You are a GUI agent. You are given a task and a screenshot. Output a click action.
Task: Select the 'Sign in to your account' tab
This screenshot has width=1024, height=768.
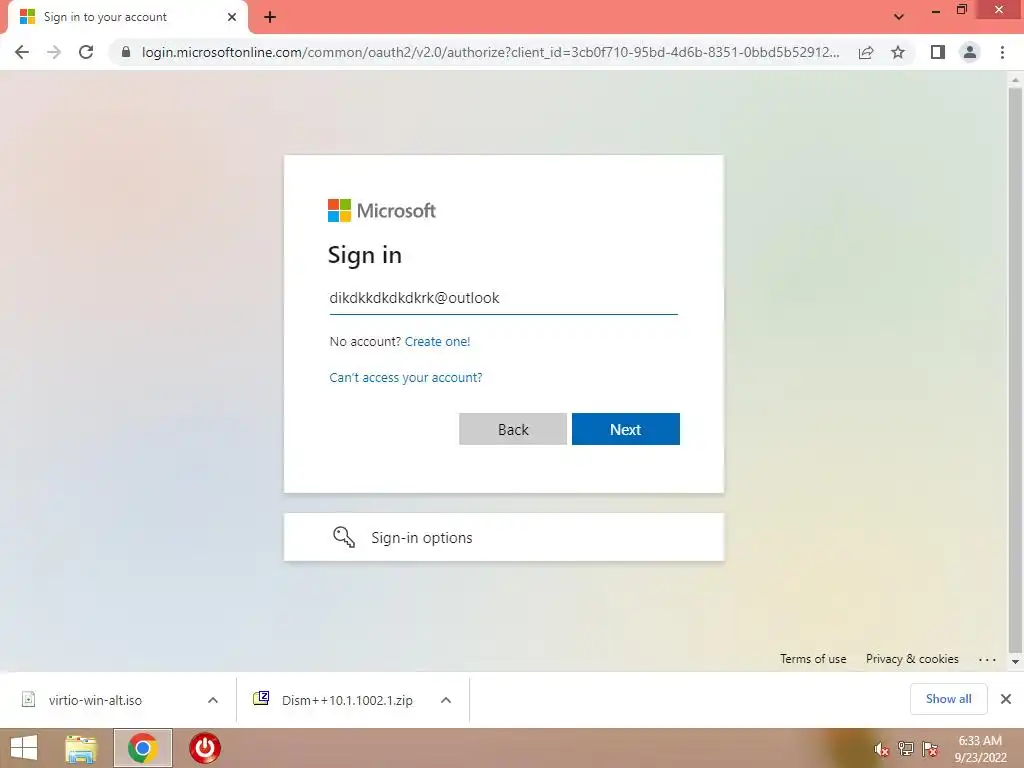pyautogui.click(x=127, y=17)
